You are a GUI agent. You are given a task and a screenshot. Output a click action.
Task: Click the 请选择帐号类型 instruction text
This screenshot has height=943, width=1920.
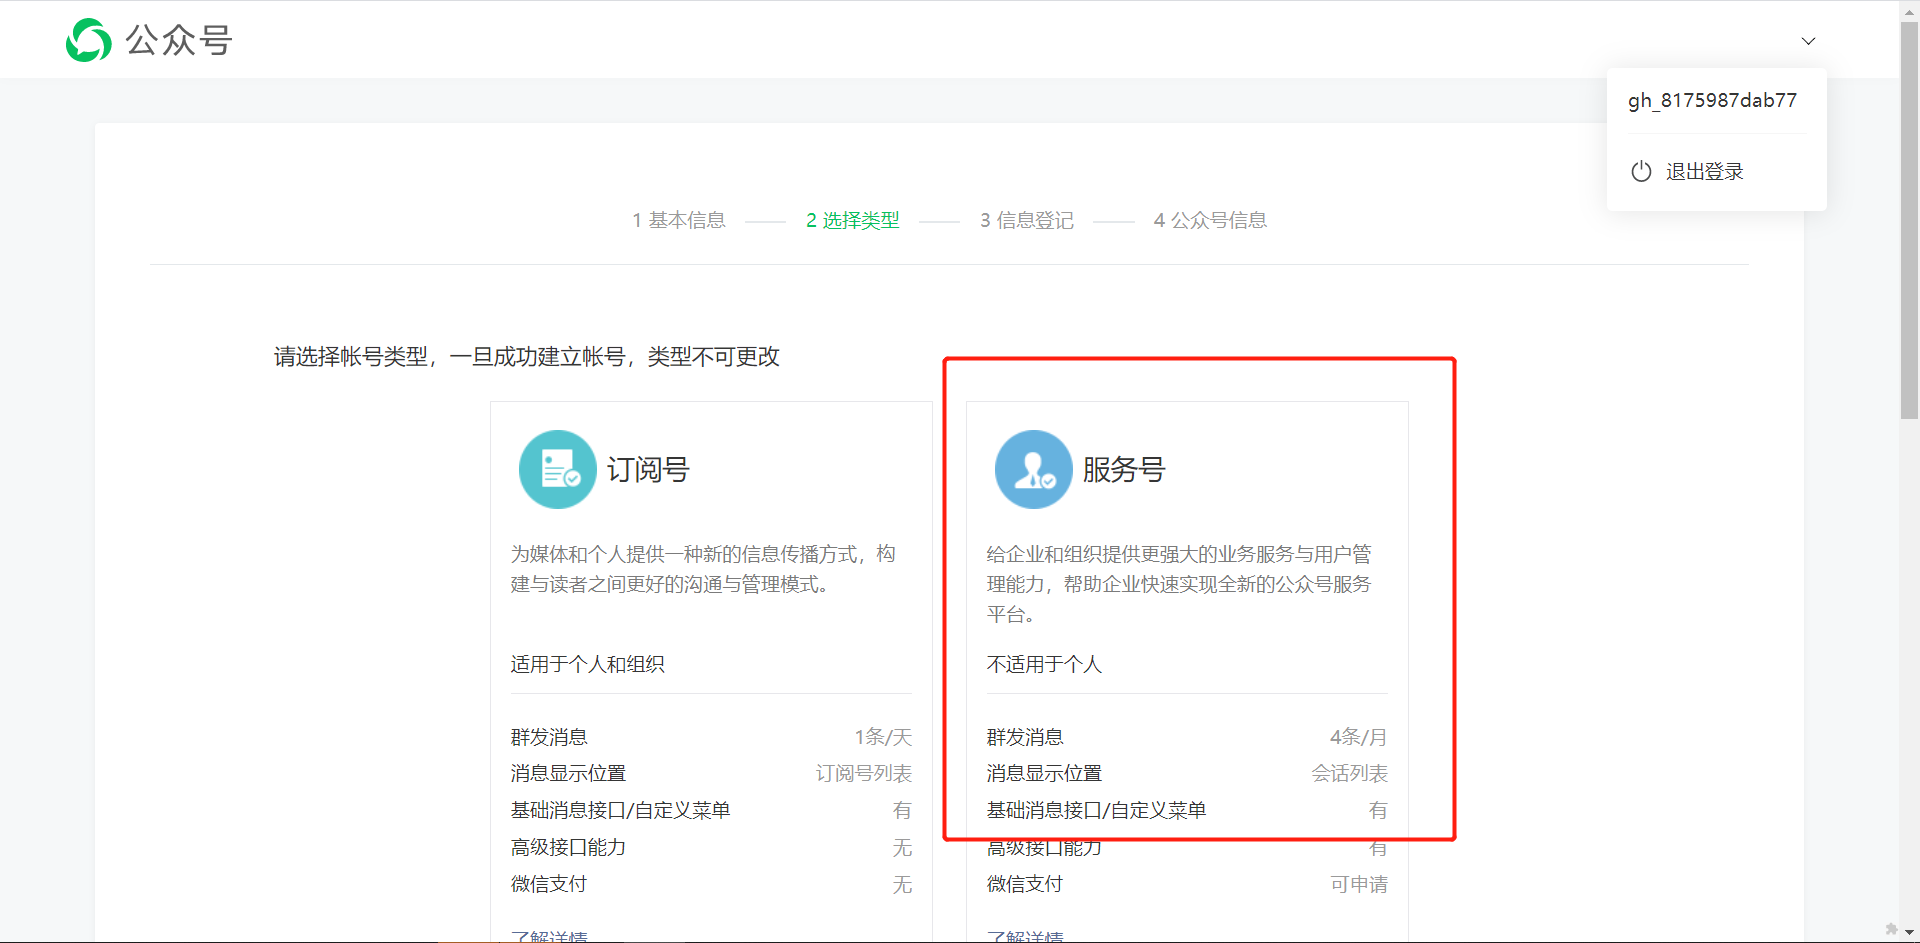(x=527, y=357)
